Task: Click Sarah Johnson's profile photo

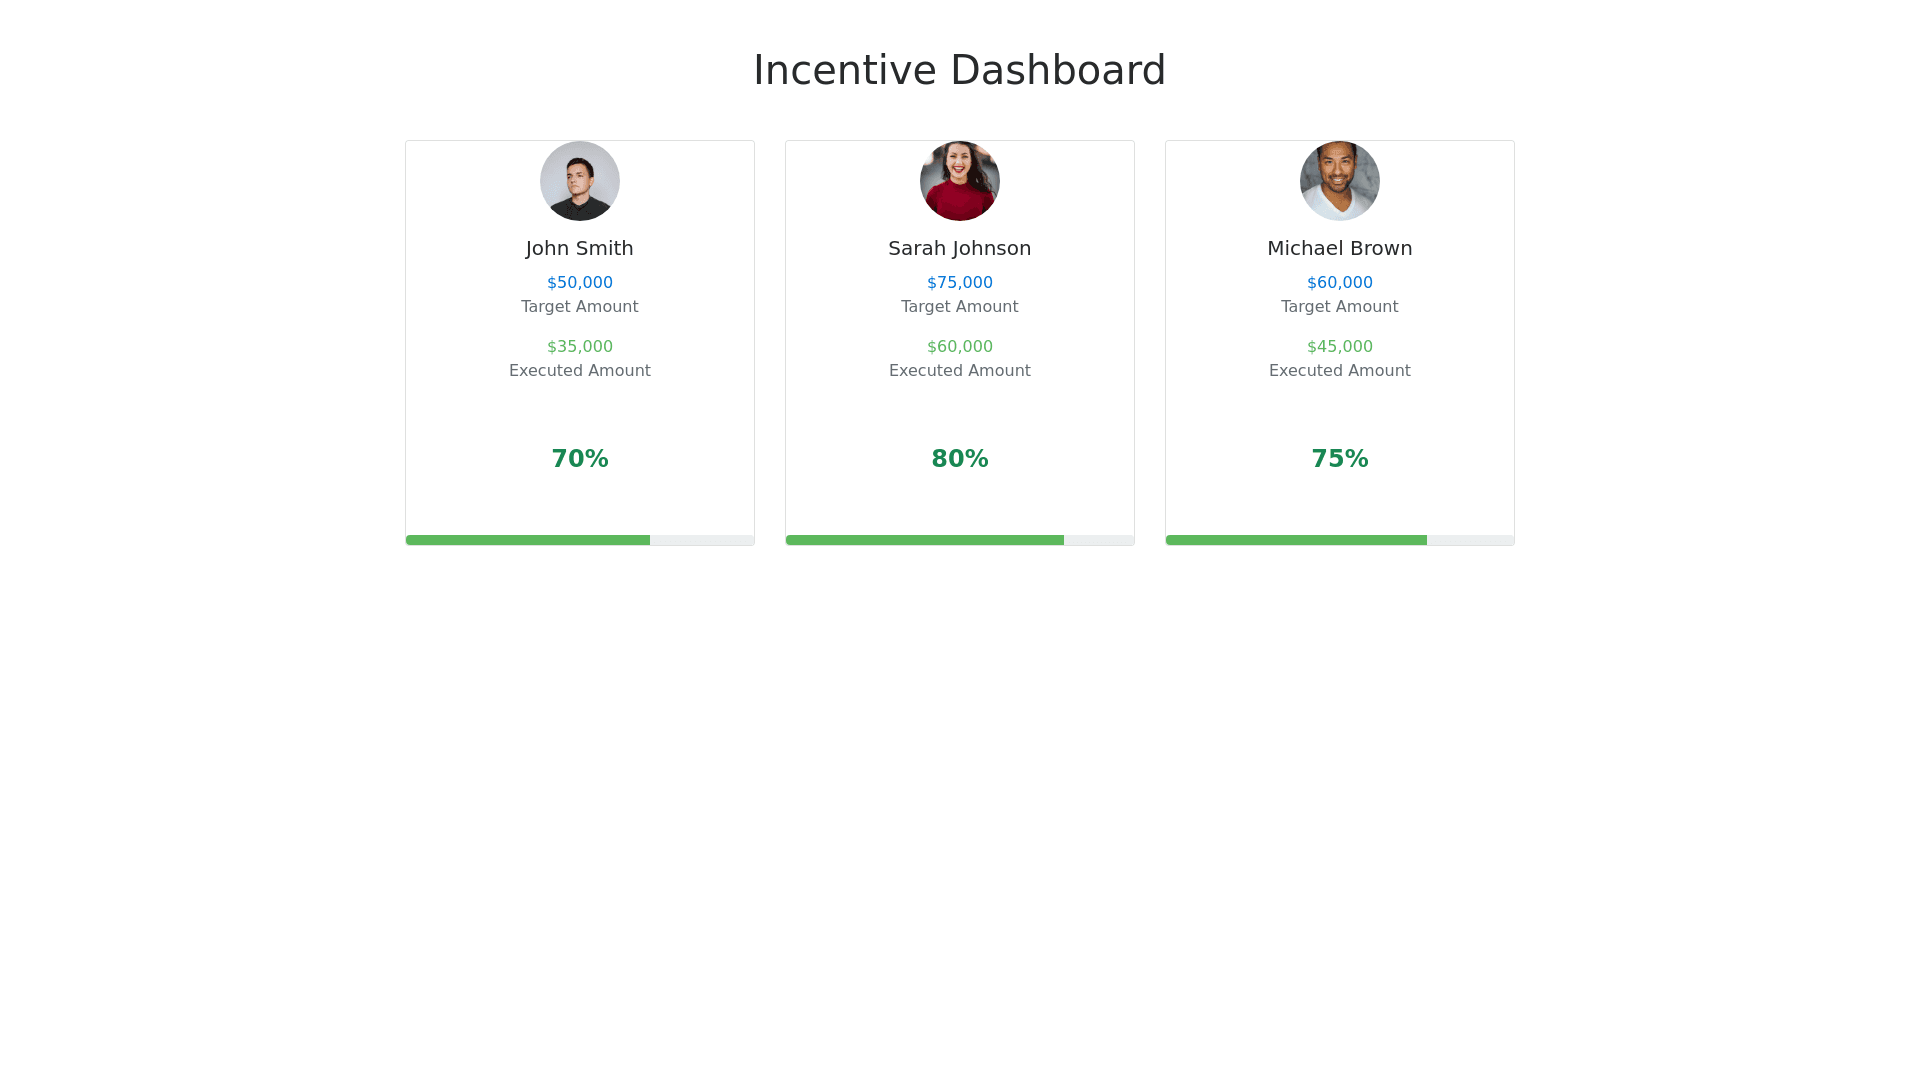Action: pyautogui.click(x=960, y=181)
